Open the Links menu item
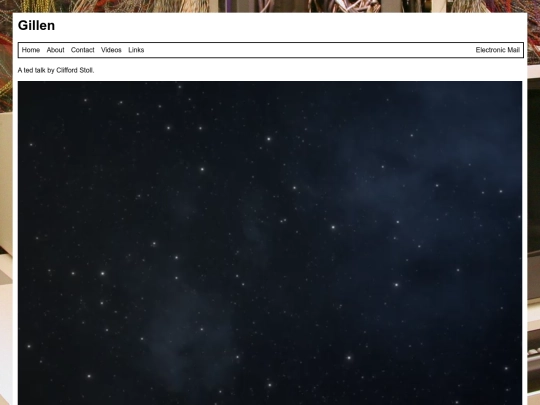 coord(136,50)
